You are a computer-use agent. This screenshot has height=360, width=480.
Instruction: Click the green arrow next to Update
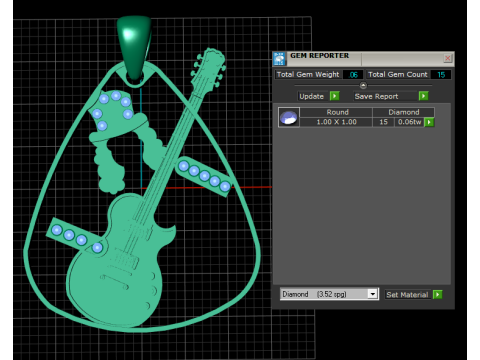334,96
